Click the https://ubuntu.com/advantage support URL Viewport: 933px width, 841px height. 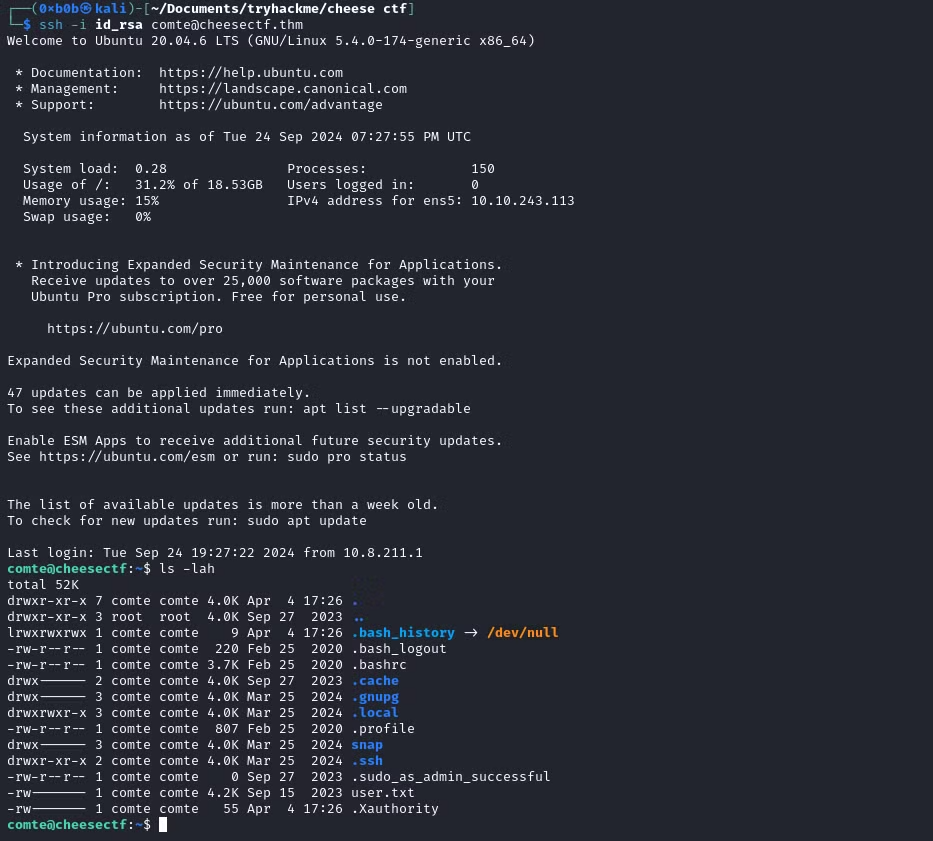(x=270, y=105)
